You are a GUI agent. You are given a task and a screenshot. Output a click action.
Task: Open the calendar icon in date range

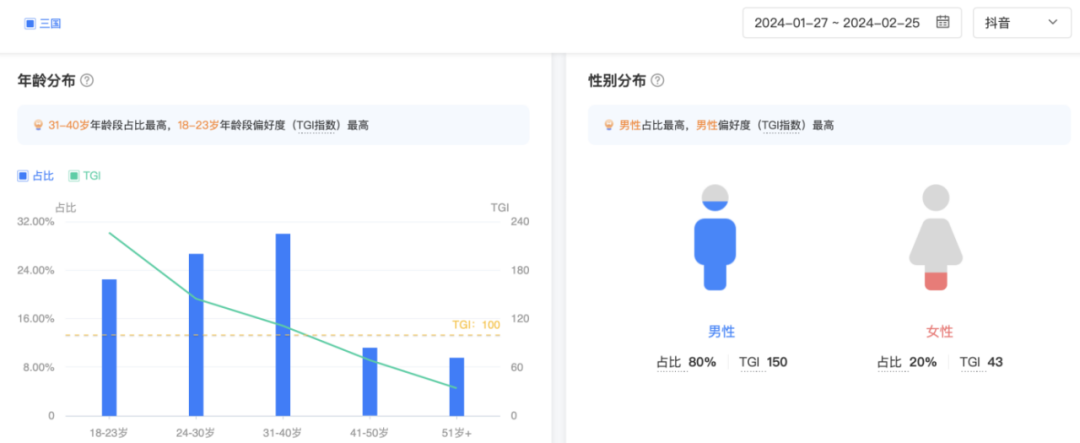pos(942,22)
